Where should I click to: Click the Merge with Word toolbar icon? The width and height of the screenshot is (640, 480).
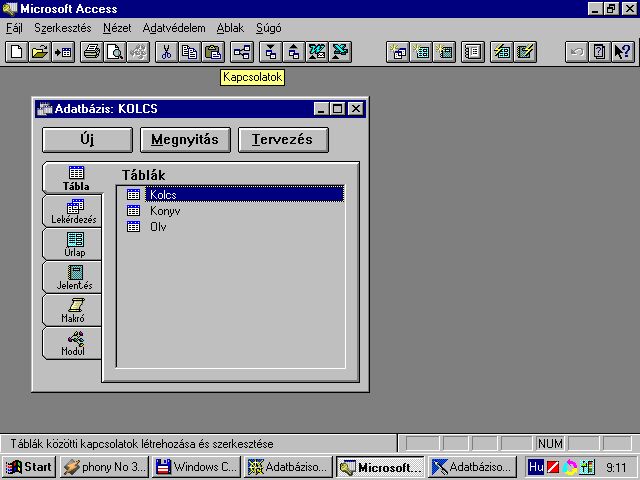click(x=317, y=52)
